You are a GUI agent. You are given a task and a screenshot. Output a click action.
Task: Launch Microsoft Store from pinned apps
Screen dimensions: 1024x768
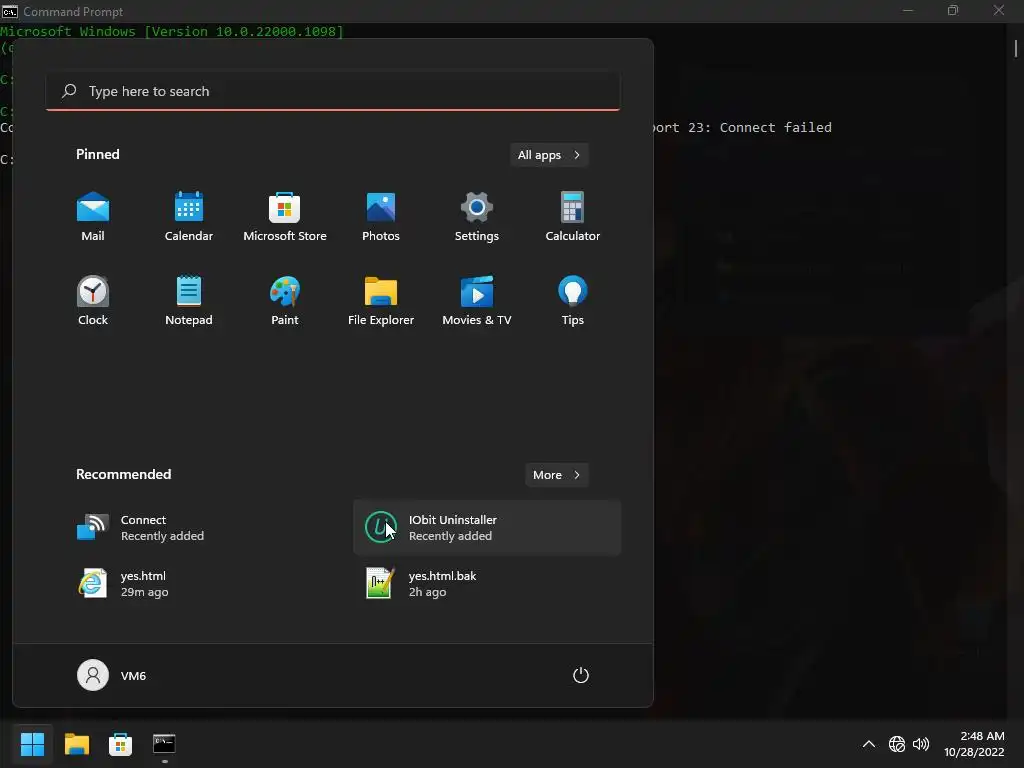(285, 217)
